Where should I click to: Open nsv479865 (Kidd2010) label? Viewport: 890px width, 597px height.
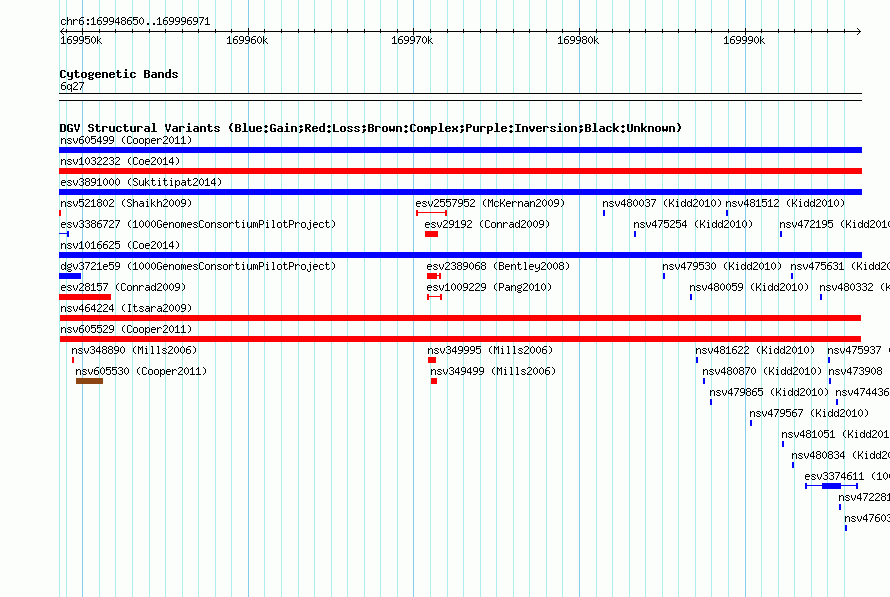click(x=769, y=392)
